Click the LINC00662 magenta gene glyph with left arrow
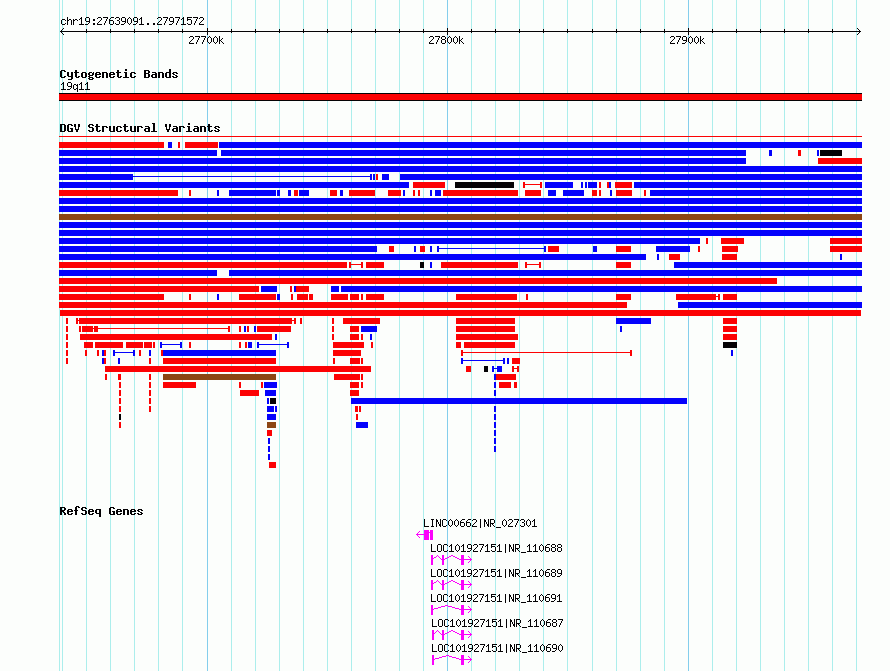Viewport: 890px width, 671px height. click(x=425, y=535)
